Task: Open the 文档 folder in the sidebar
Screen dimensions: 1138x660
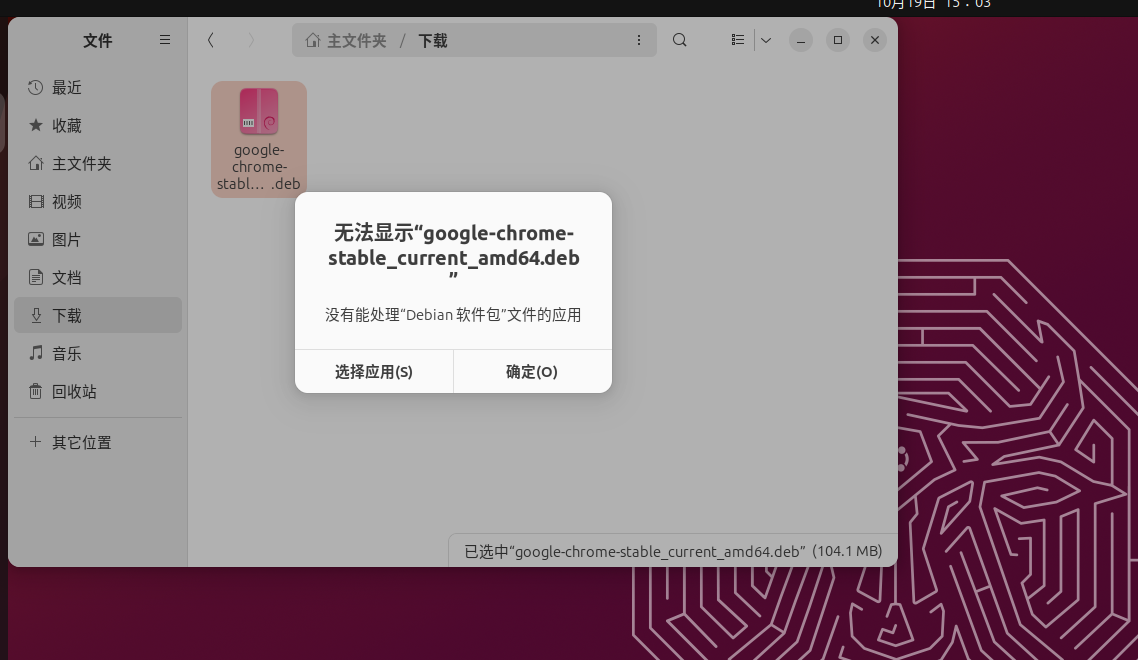Action: click(x=98, y=277)
